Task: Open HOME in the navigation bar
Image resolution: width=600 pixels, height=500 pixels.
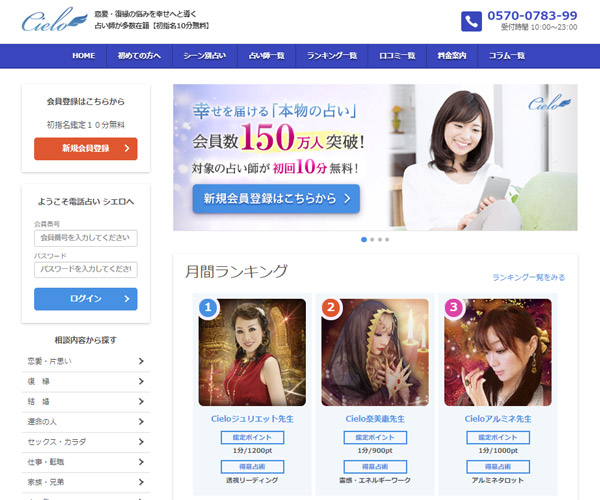Action: click(84, 56)
